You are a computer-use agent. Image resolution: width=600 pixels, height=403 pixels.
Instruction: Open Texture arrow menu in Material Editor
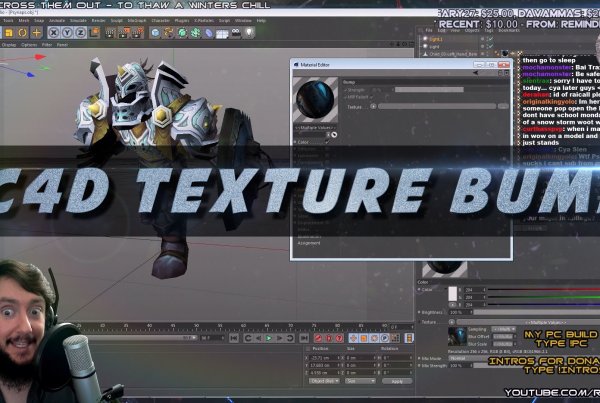[373, 106]
